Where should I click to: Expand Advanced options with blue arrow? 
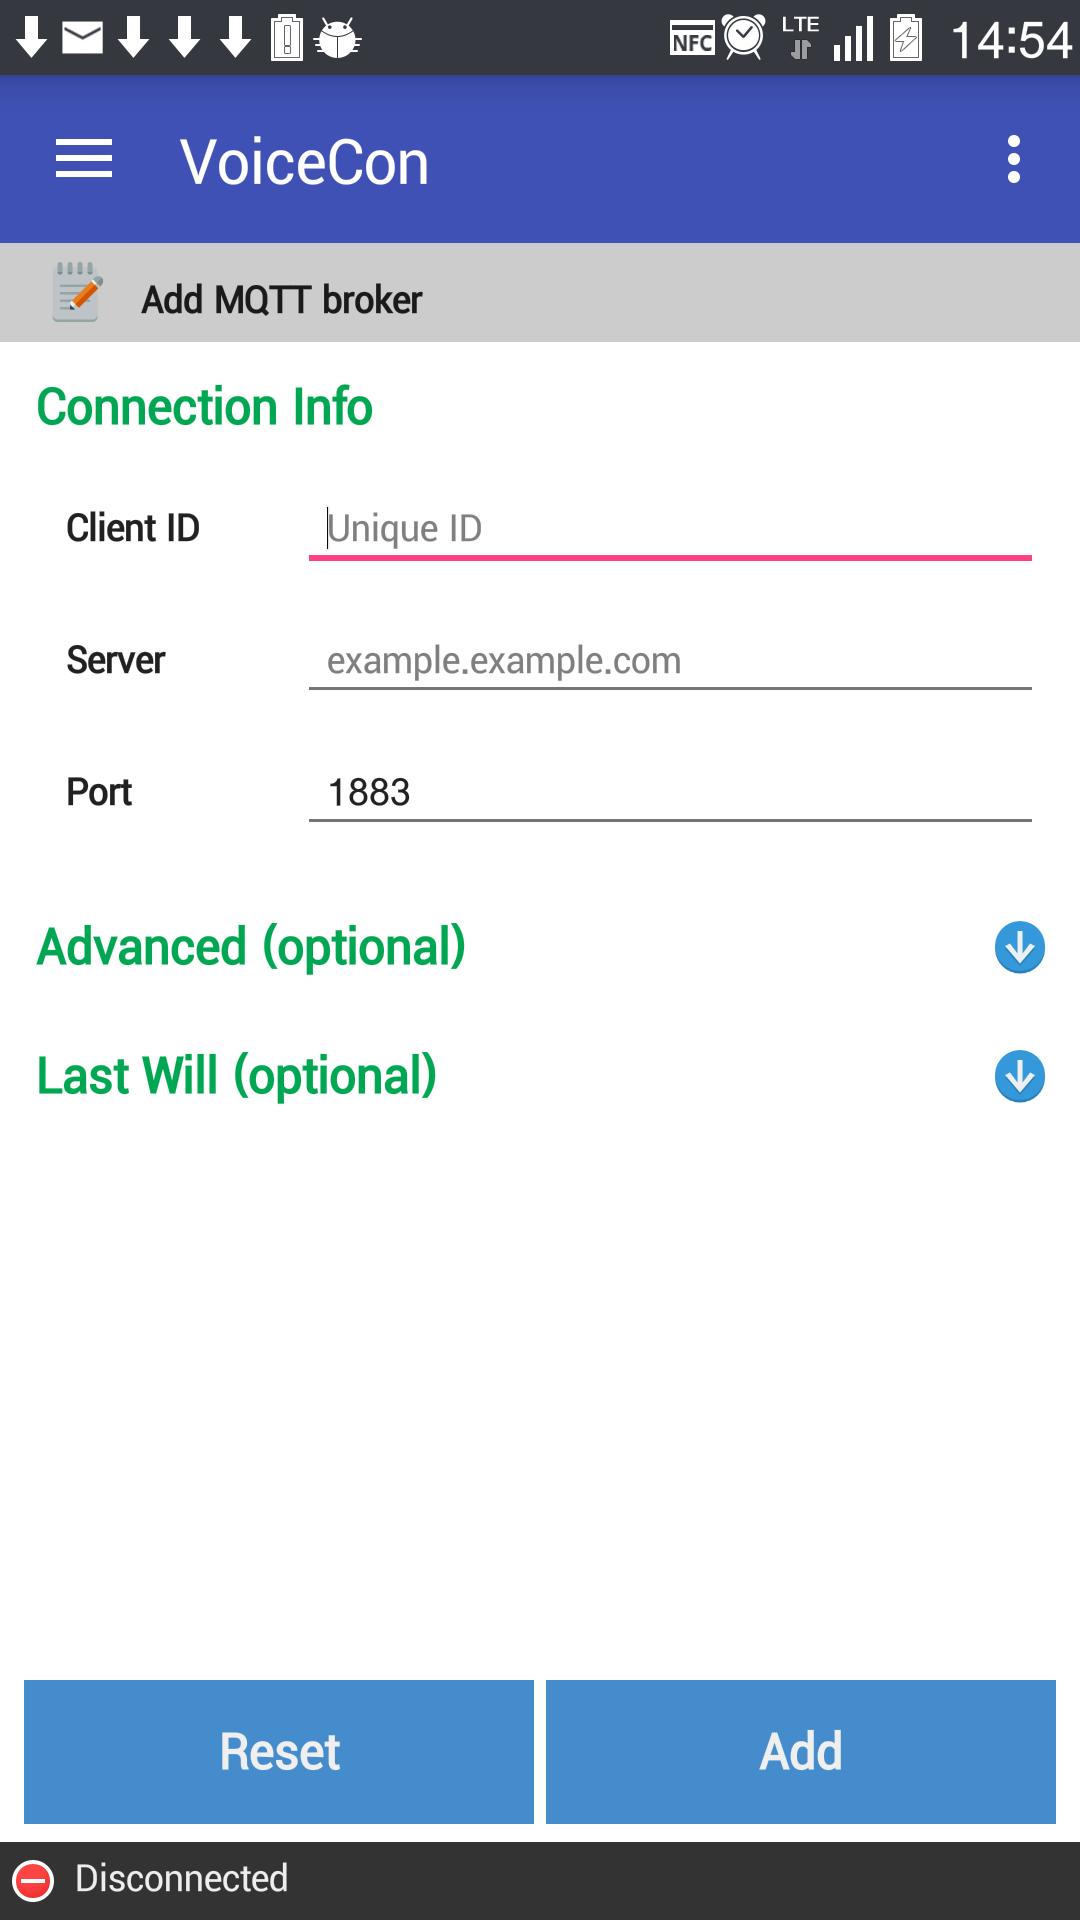1019,947
